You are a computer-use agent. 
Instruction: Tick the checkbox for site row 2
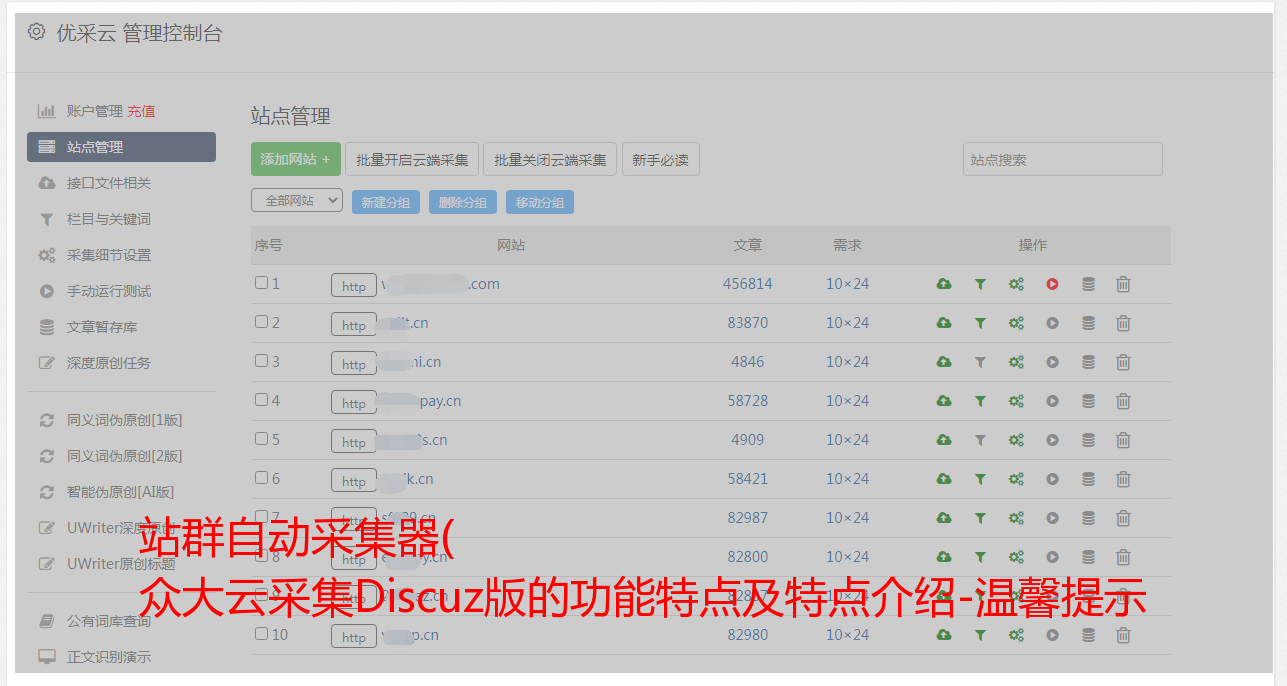(x=261, y=322)
